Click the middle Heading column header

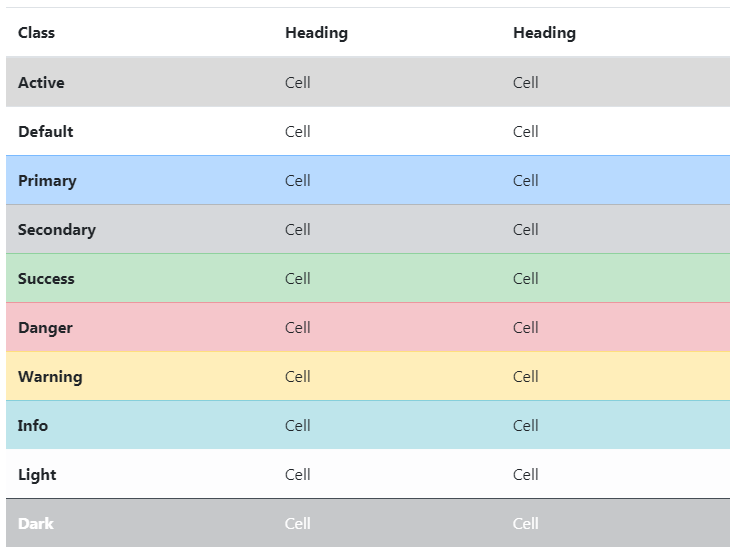(x=316, y=33)
